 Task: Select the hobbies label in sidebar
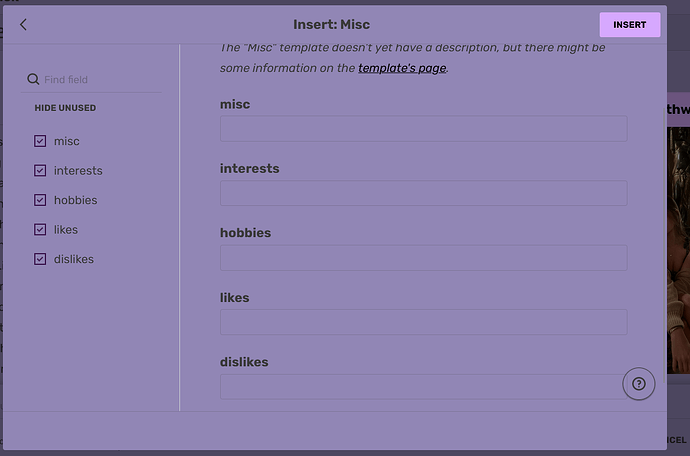point(76,200)
